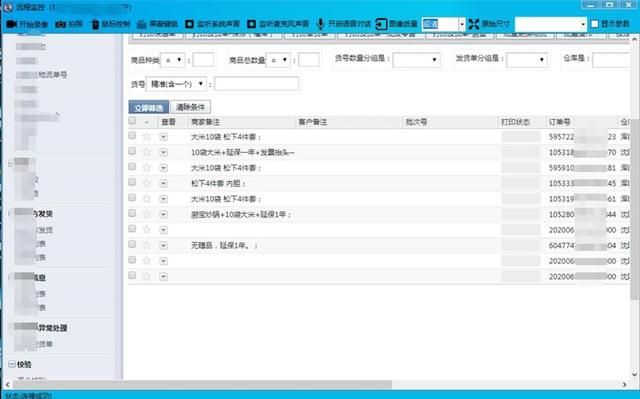Click the horizontal scrollbar left arrow
The width and height of the screenshot is (640, 399).
tap(7, 384)
